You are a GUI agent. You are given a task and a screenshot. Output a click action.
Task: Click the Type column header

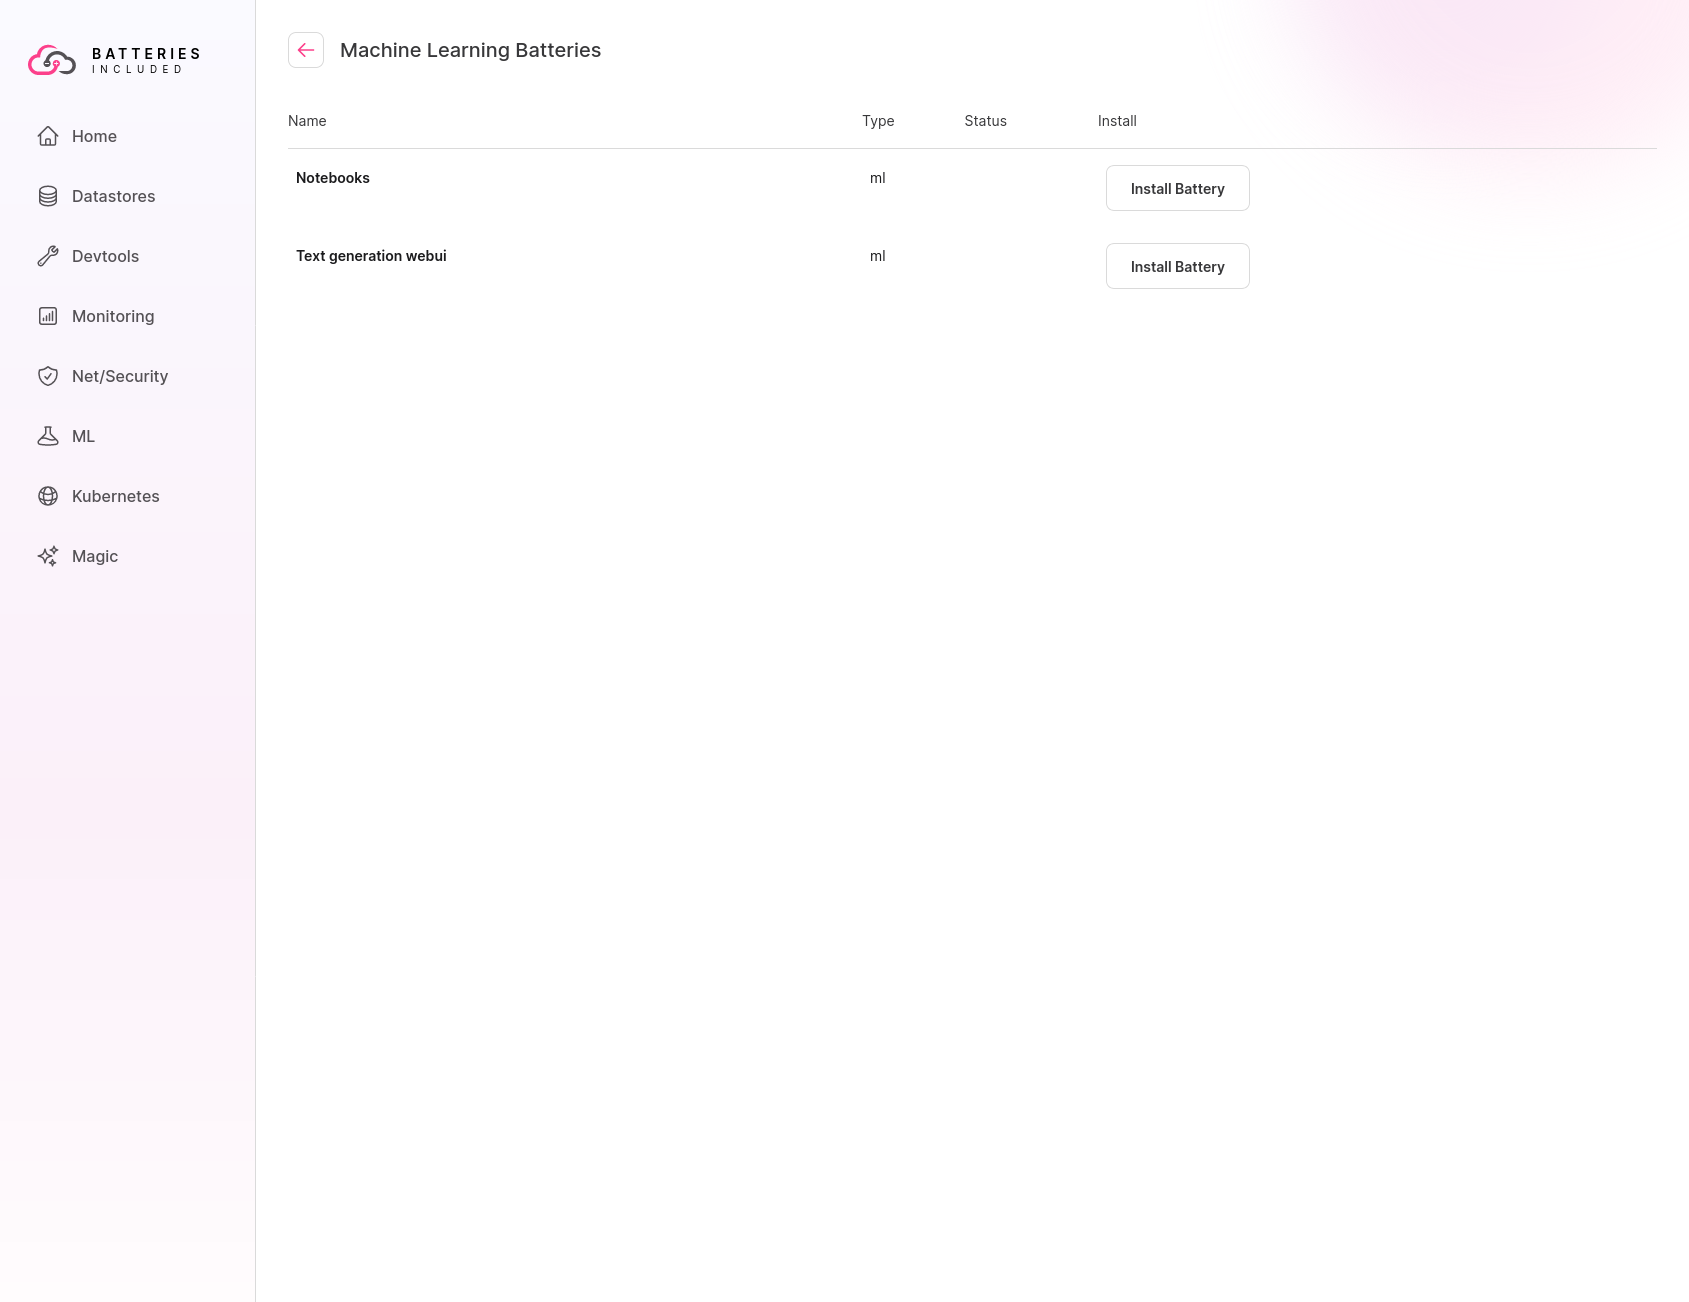coord(878,121)
